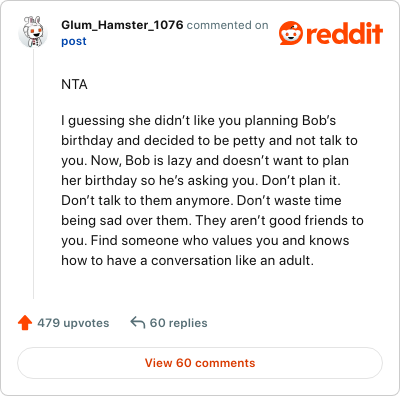This screenshot has width=400, height=396.
Task: Click the final line "how to have a conversation"
Action: click(187, 261)
